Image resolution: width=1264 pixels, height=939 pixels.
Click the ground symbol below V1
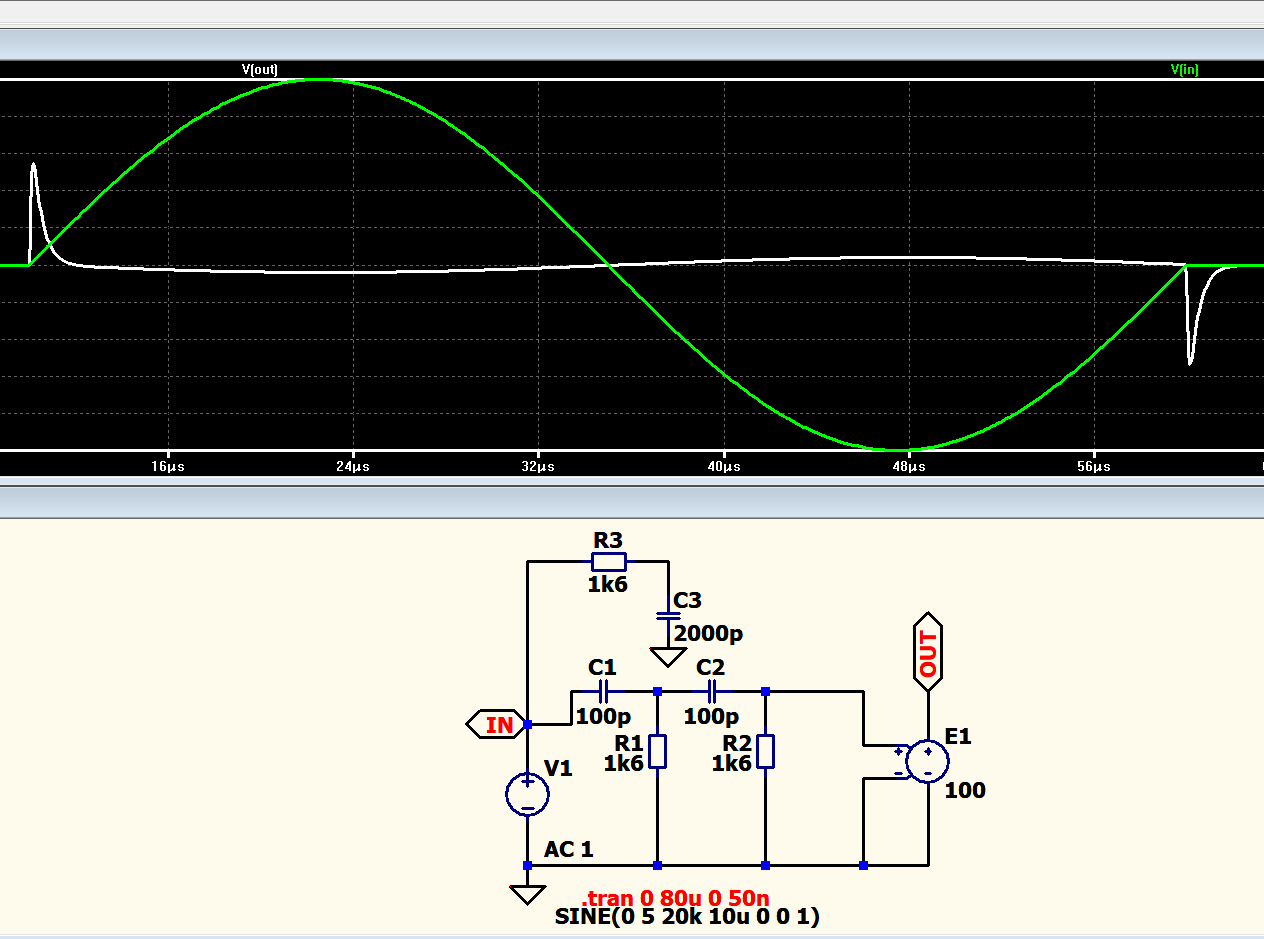tap(527, 894)
